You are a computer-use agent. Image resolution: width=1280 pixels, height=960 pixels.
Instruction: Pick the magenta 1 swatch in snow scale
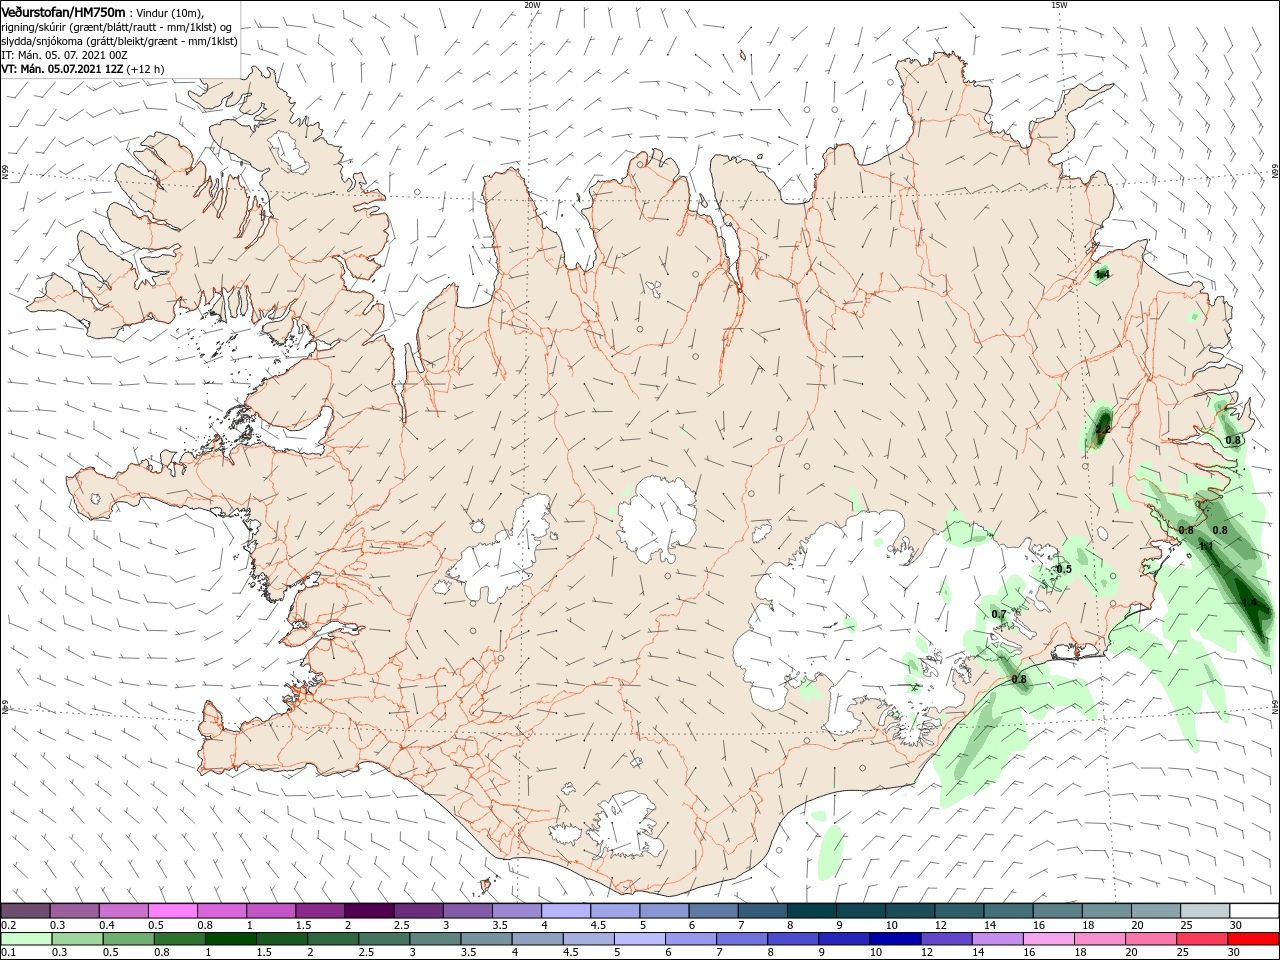271,911
